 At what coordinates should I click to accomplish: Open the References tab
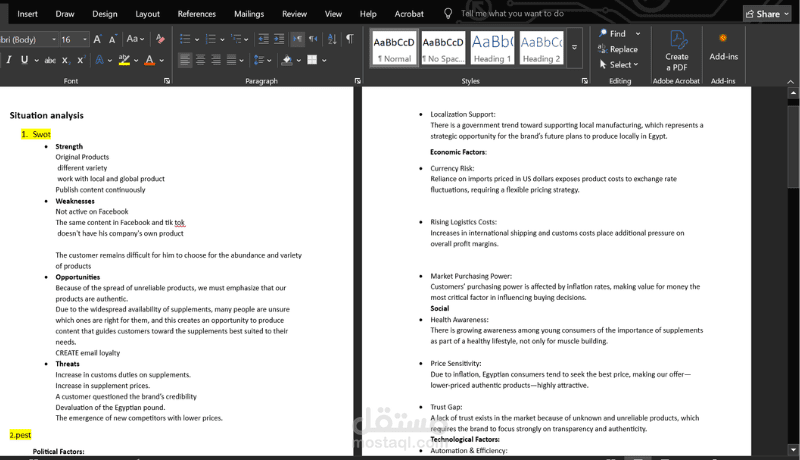(x=196, y=14)
